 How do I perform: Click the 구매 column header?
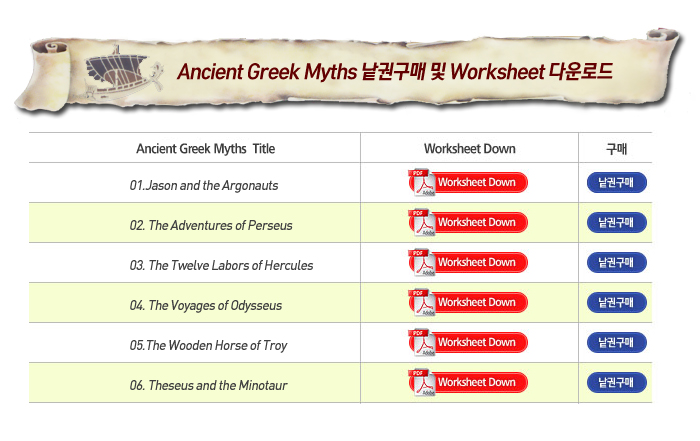[617, 149]
